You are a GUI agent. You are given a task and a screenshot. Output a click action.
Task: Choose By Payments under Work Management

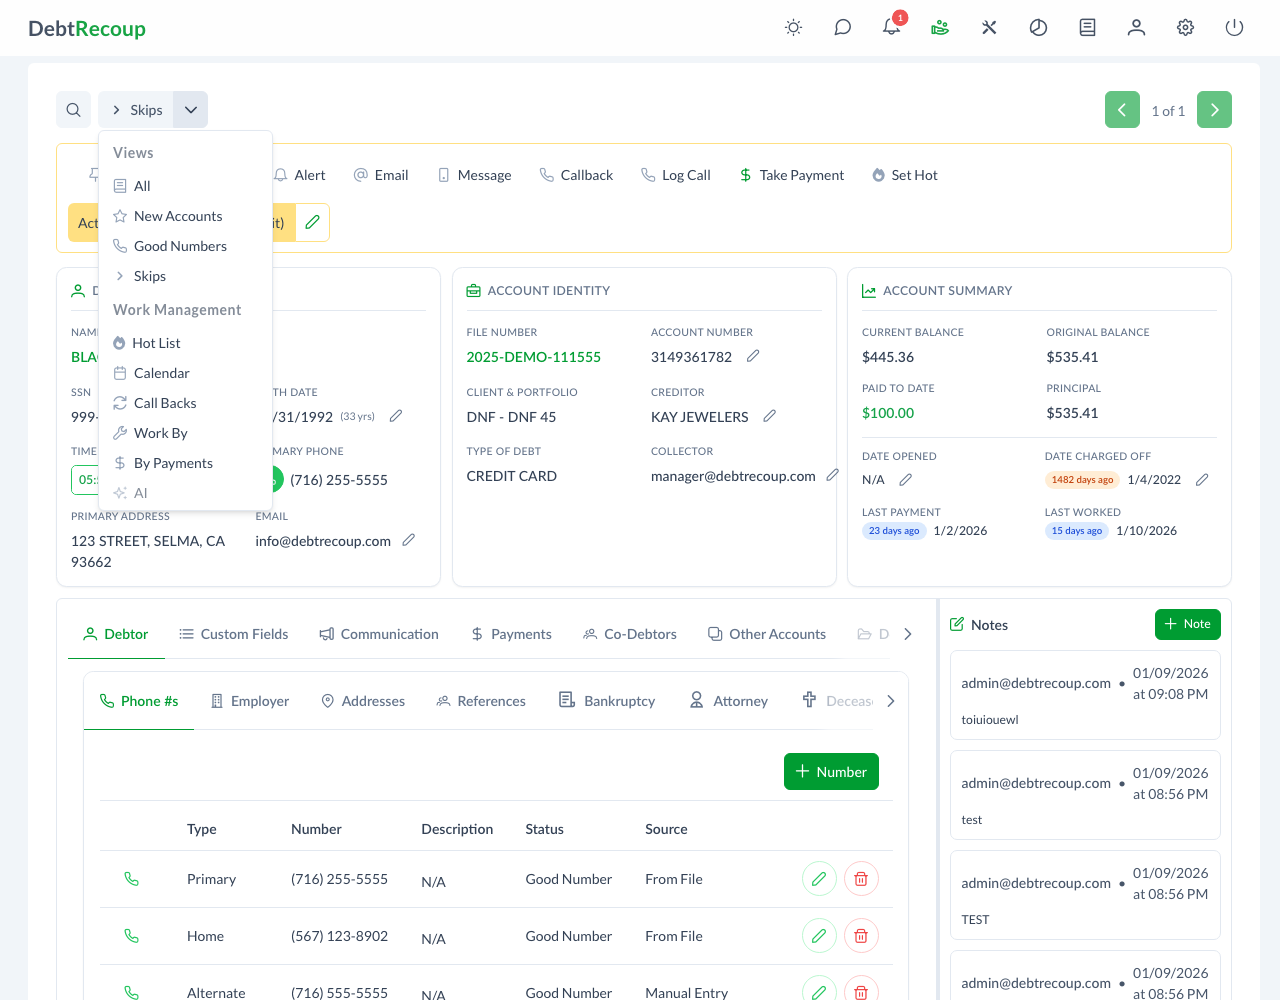175,463
